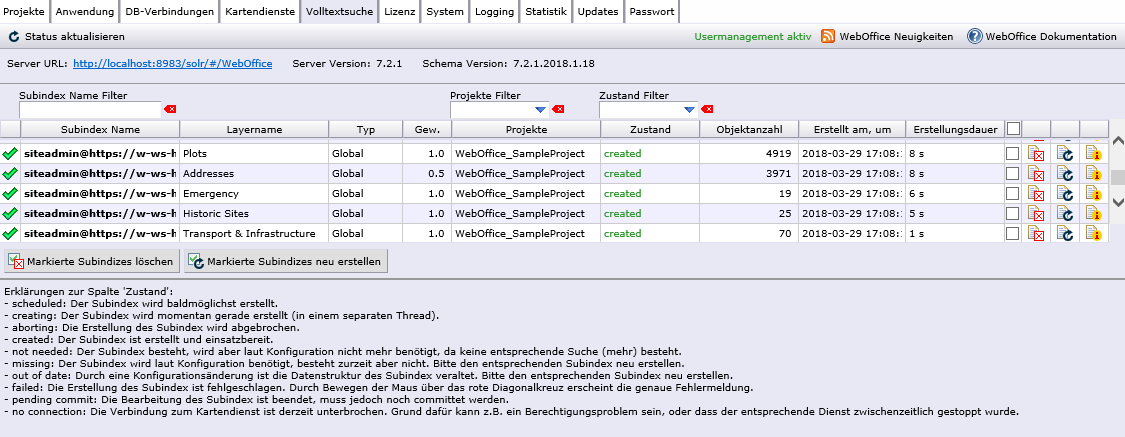This screenshot has width=1125, height=437.
Task: Switch to the Lizenz tab
Action: point(400,11)
